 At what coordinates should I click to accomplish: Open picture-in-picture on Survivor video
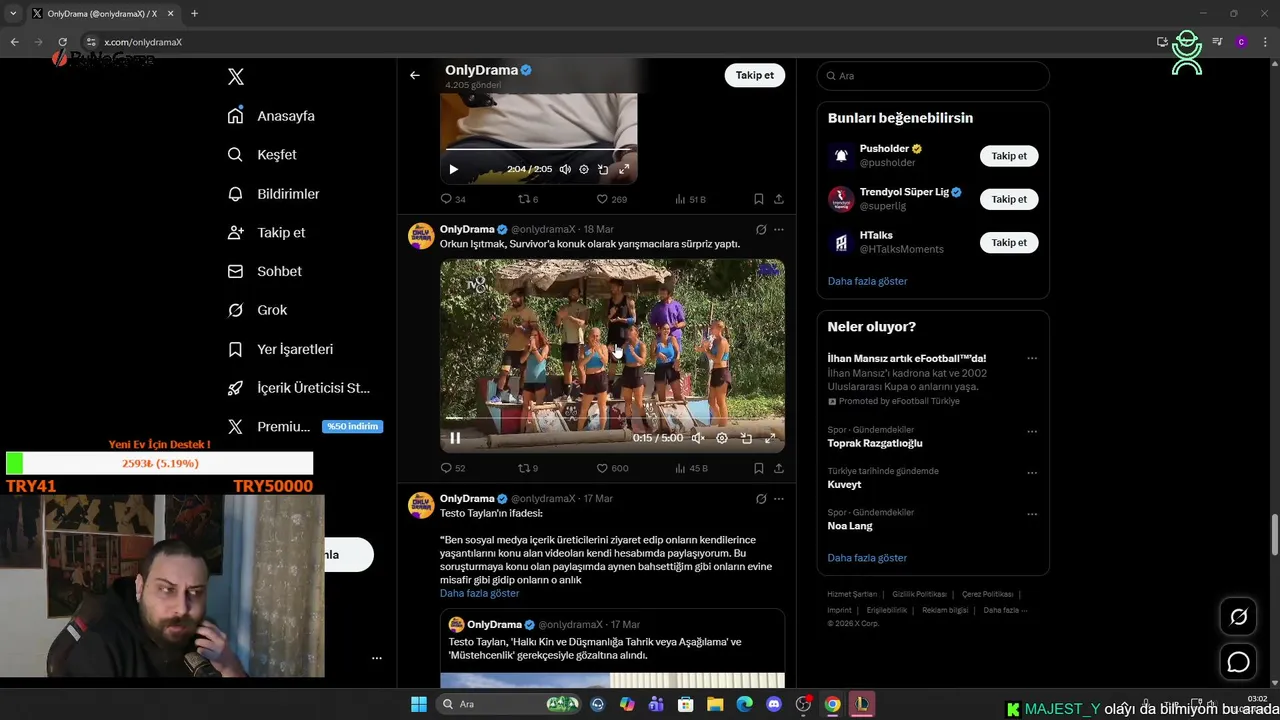[746, 438]
